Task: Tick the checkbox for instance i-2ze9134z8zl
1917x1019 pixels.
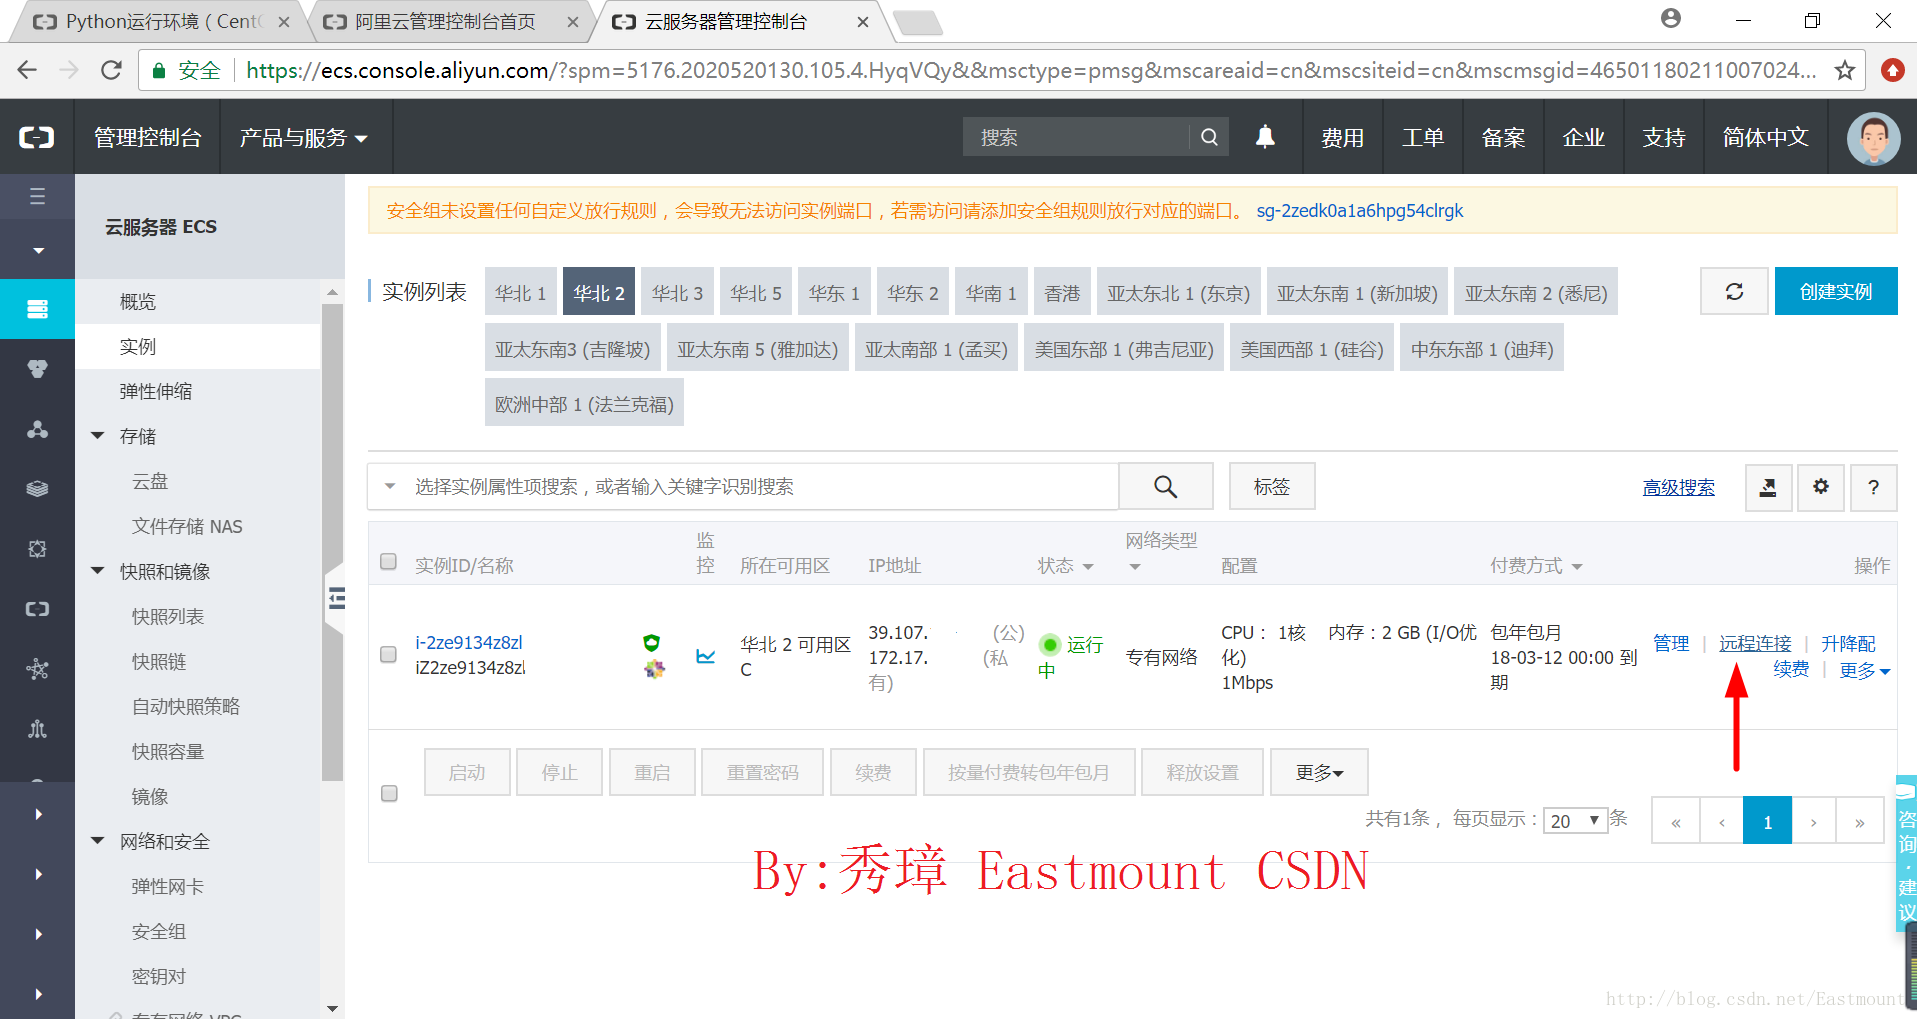Action: 389,654
